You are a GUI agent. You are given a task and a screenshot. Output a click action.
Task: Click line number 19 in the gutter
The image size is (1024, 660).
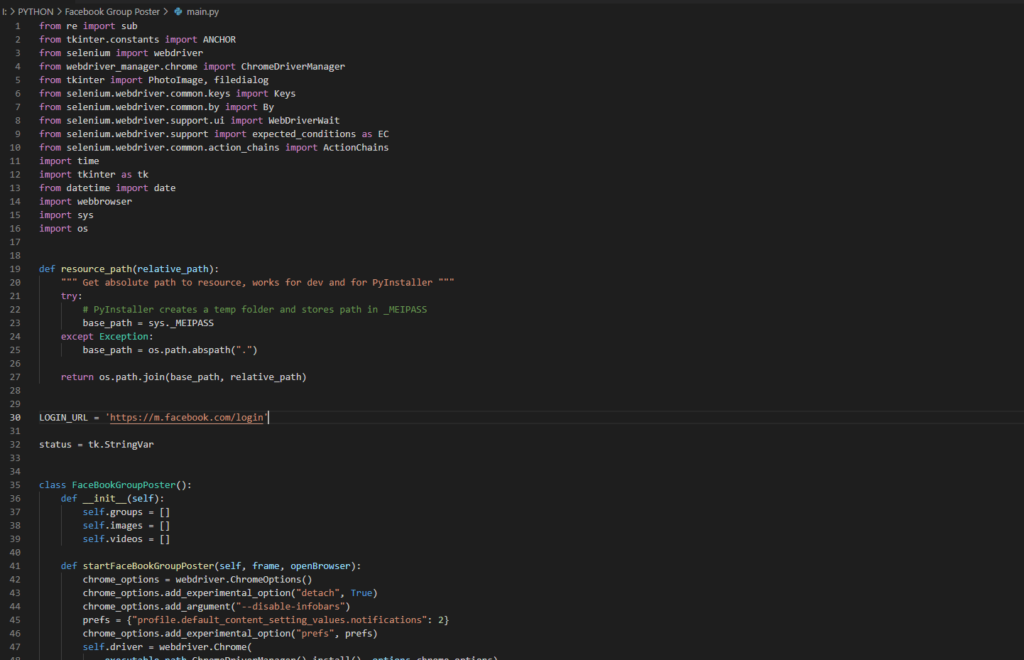click(x=14, y=269)
